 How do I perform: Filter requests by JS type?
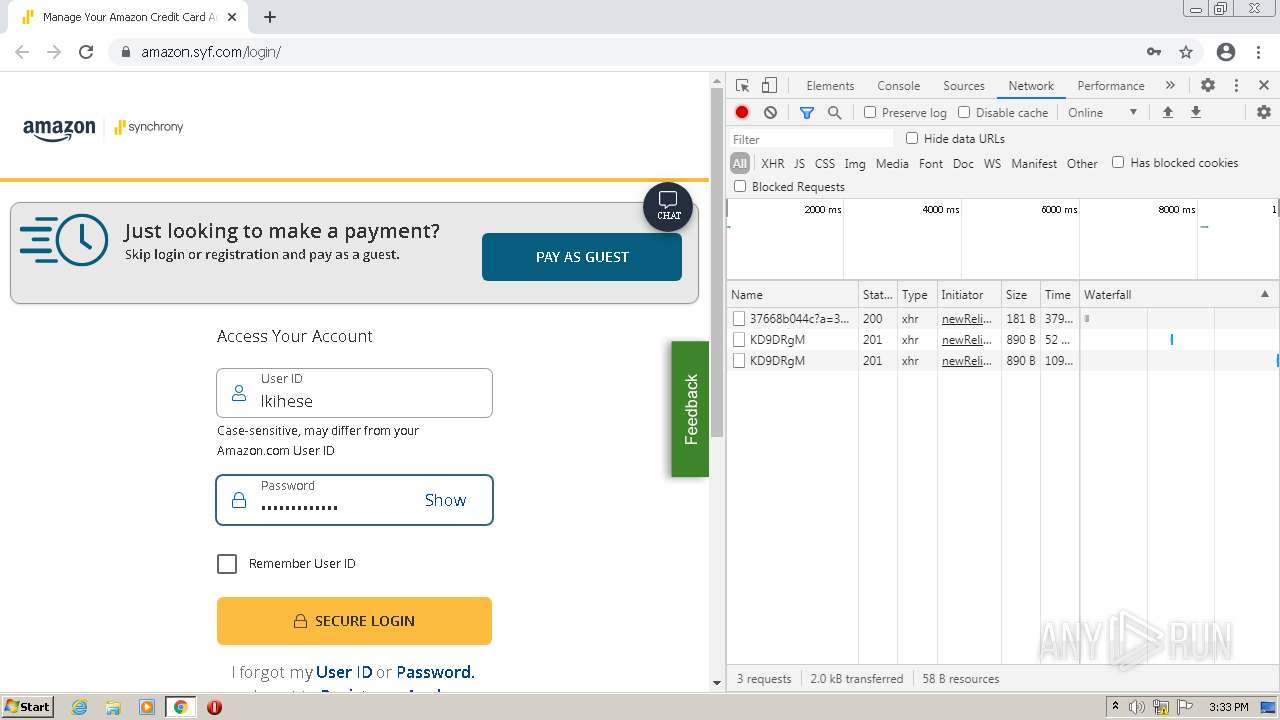coord(799,164)
